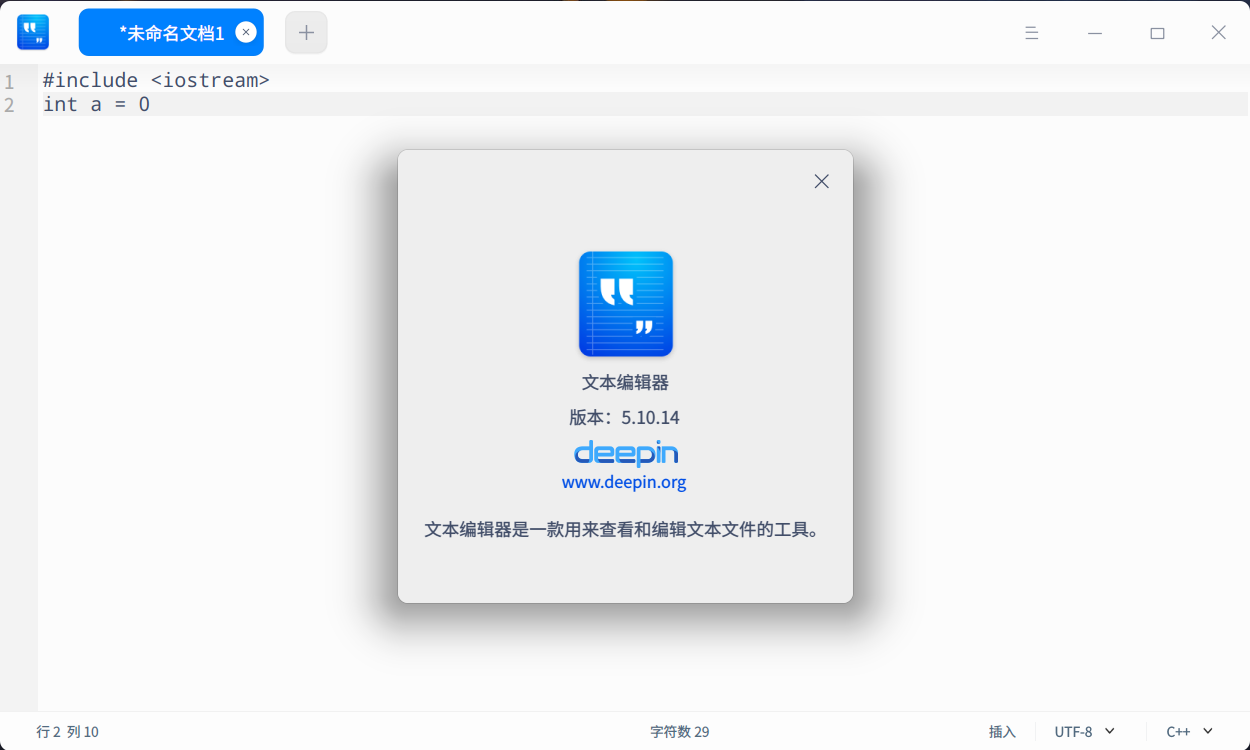The image size is (1250, 750).
Task: Open a new tab with the plus icon
Action: (305, 32)
